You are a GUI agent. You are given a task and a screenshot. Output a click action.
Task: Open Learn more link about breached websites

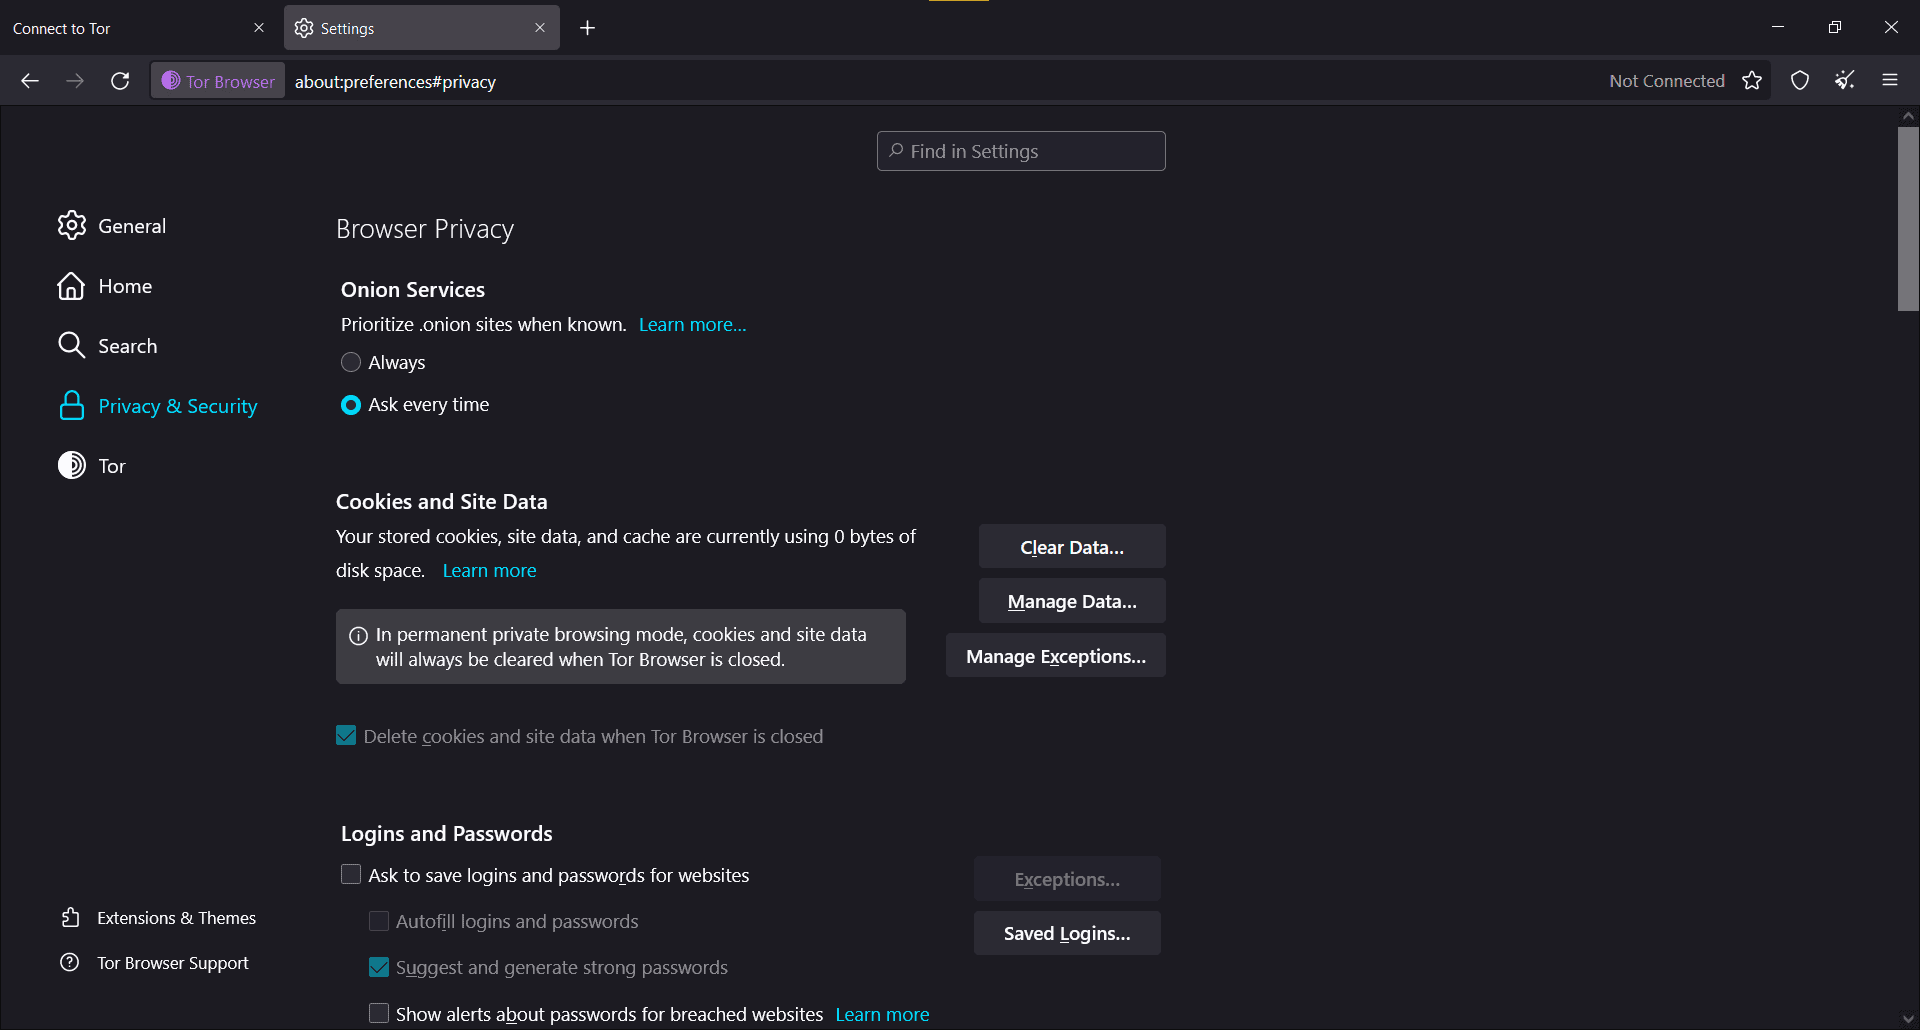(x=883, y=1014)
